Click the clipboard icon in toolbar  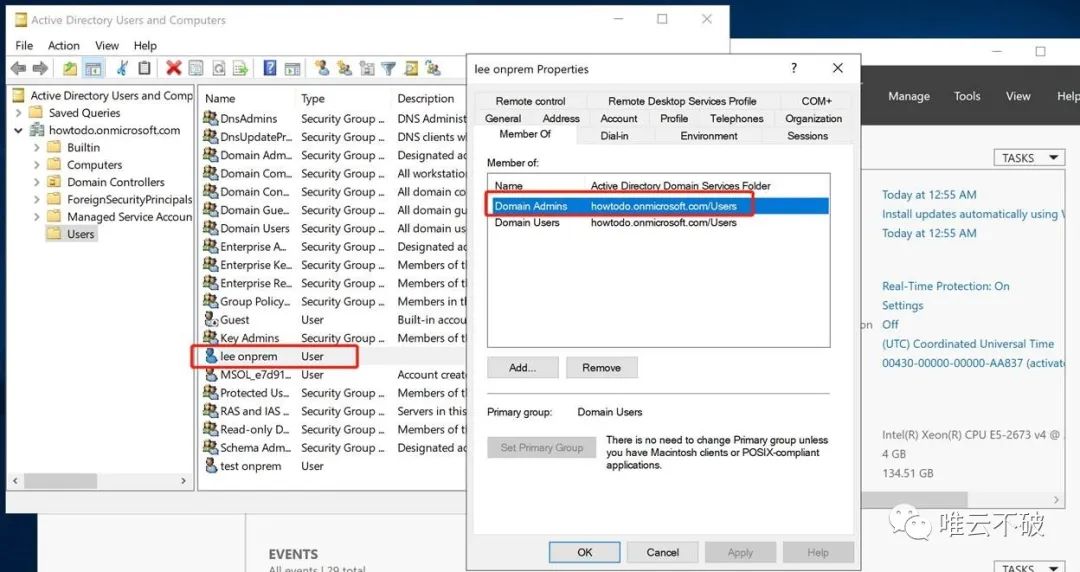[x=144, y=68]
